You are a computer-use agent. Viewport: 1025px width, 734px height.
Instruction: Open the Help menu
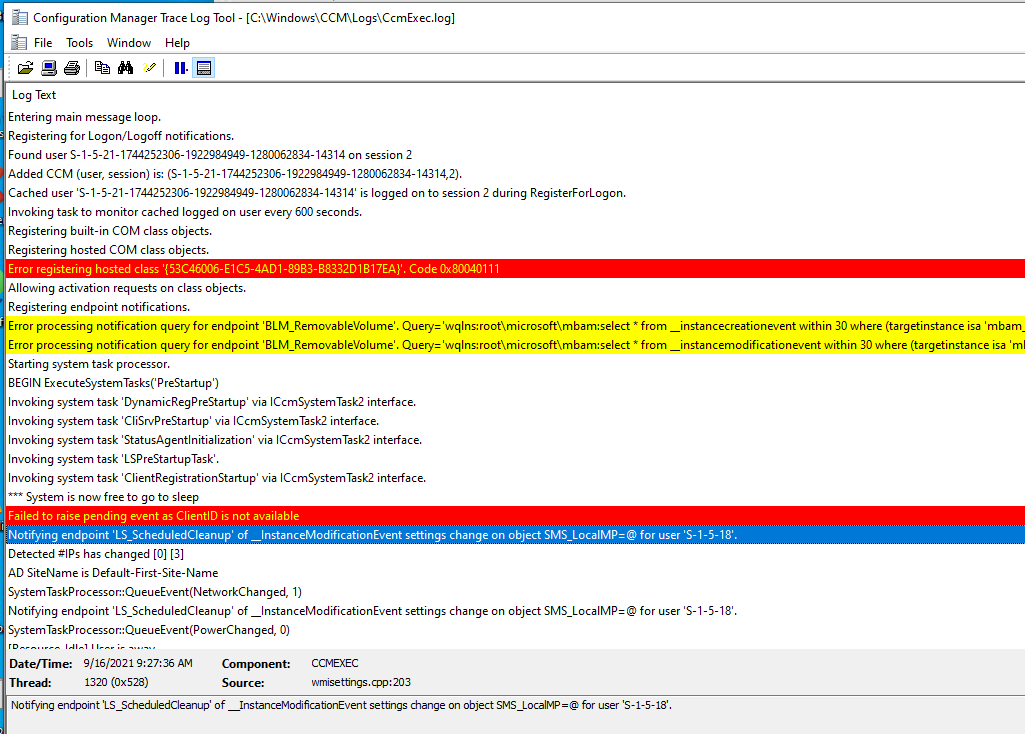point(177,42)
